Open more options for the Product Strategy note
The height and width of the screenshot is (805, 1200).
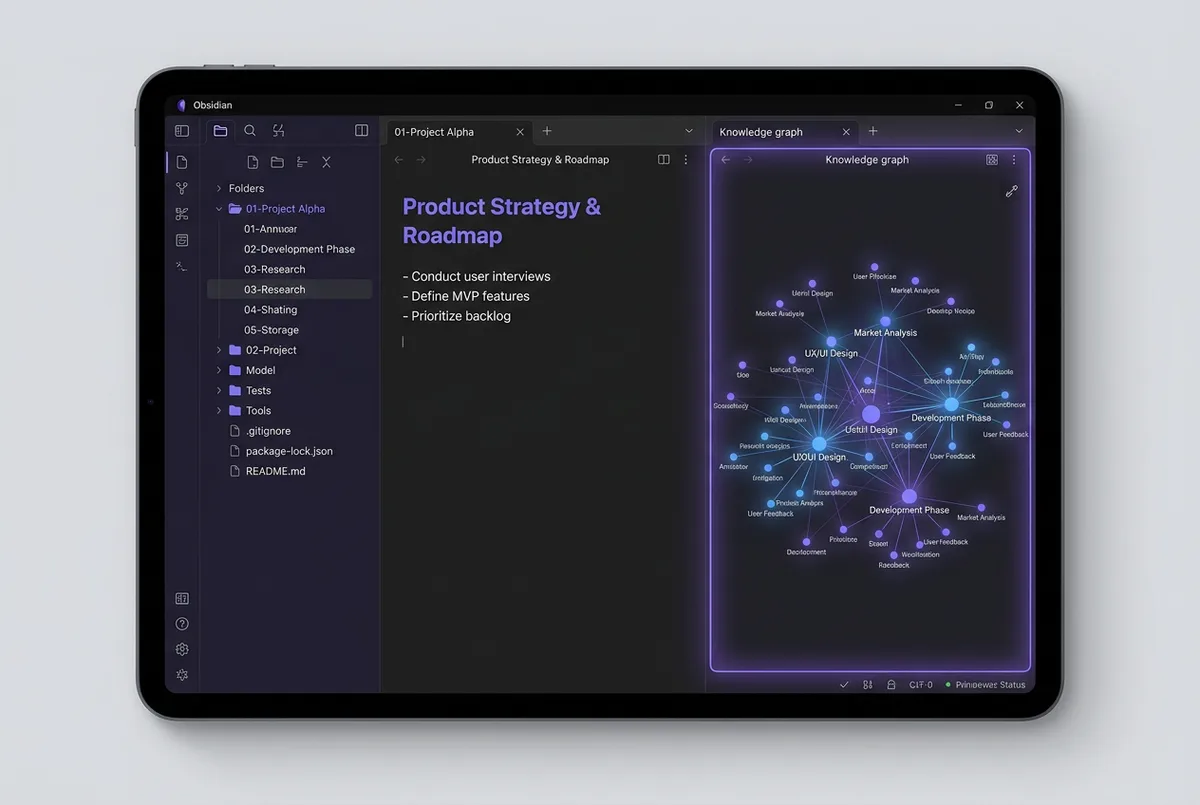click(x=686, y=160)
